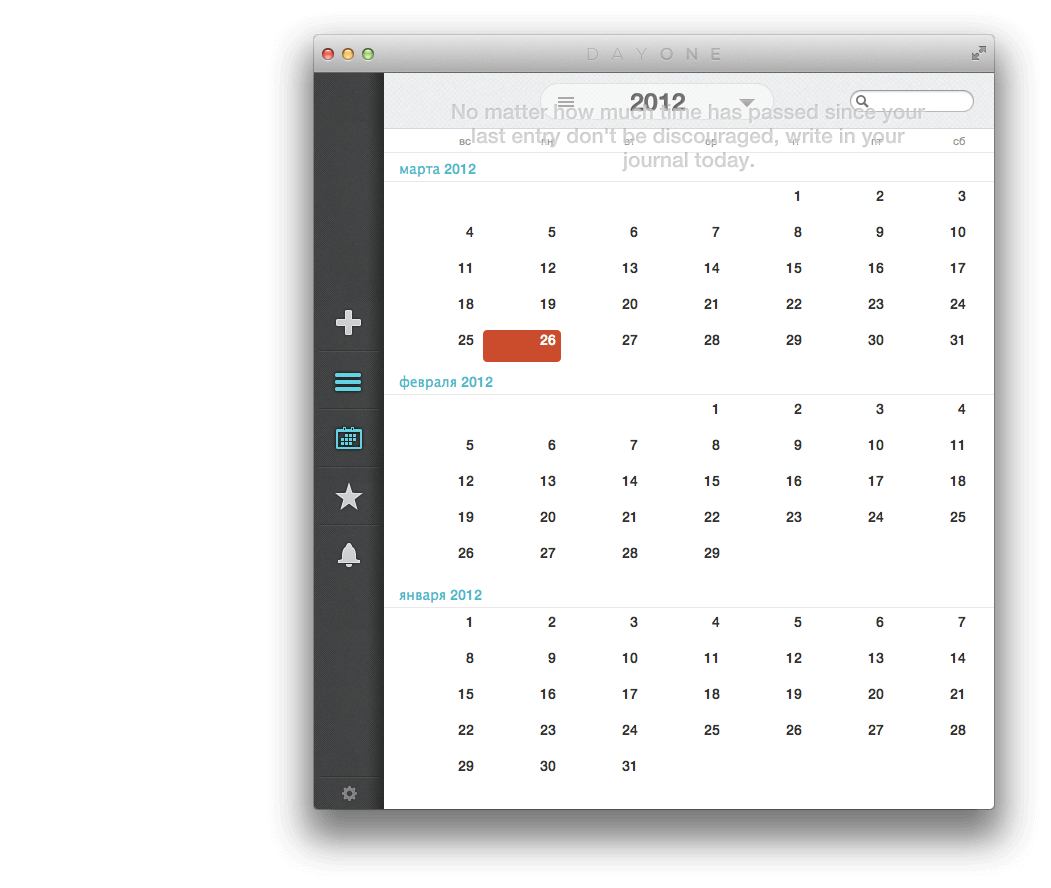Select January 22 in the calendar

click(x=465, y=731)
